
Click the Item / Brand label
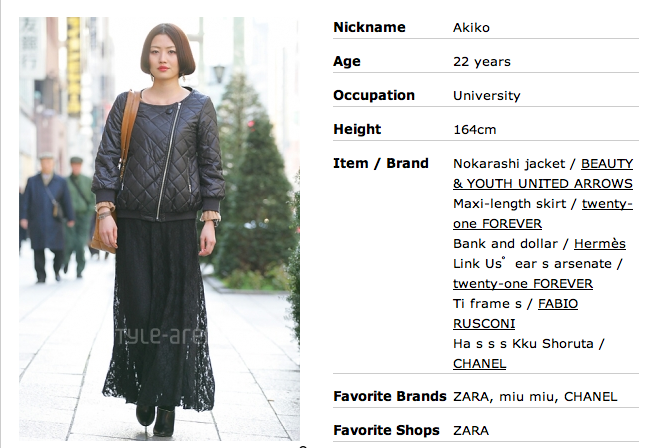pos(380,163)
